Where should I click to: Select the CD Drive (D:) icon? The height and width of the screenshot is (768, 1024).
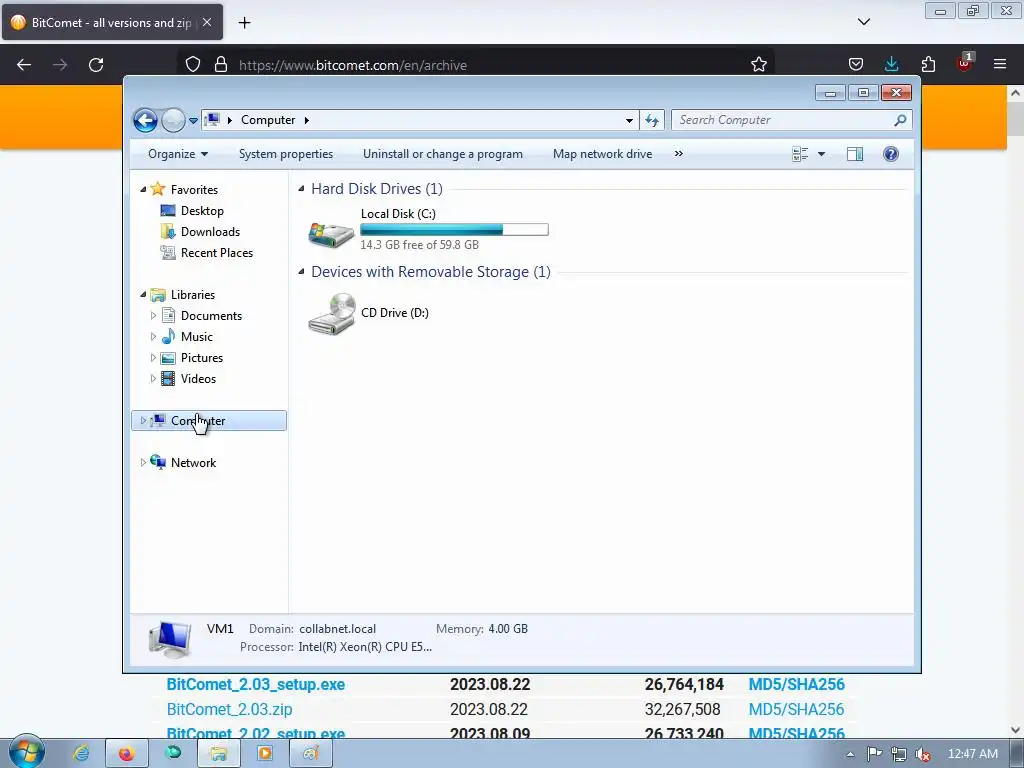coord(332,313)
